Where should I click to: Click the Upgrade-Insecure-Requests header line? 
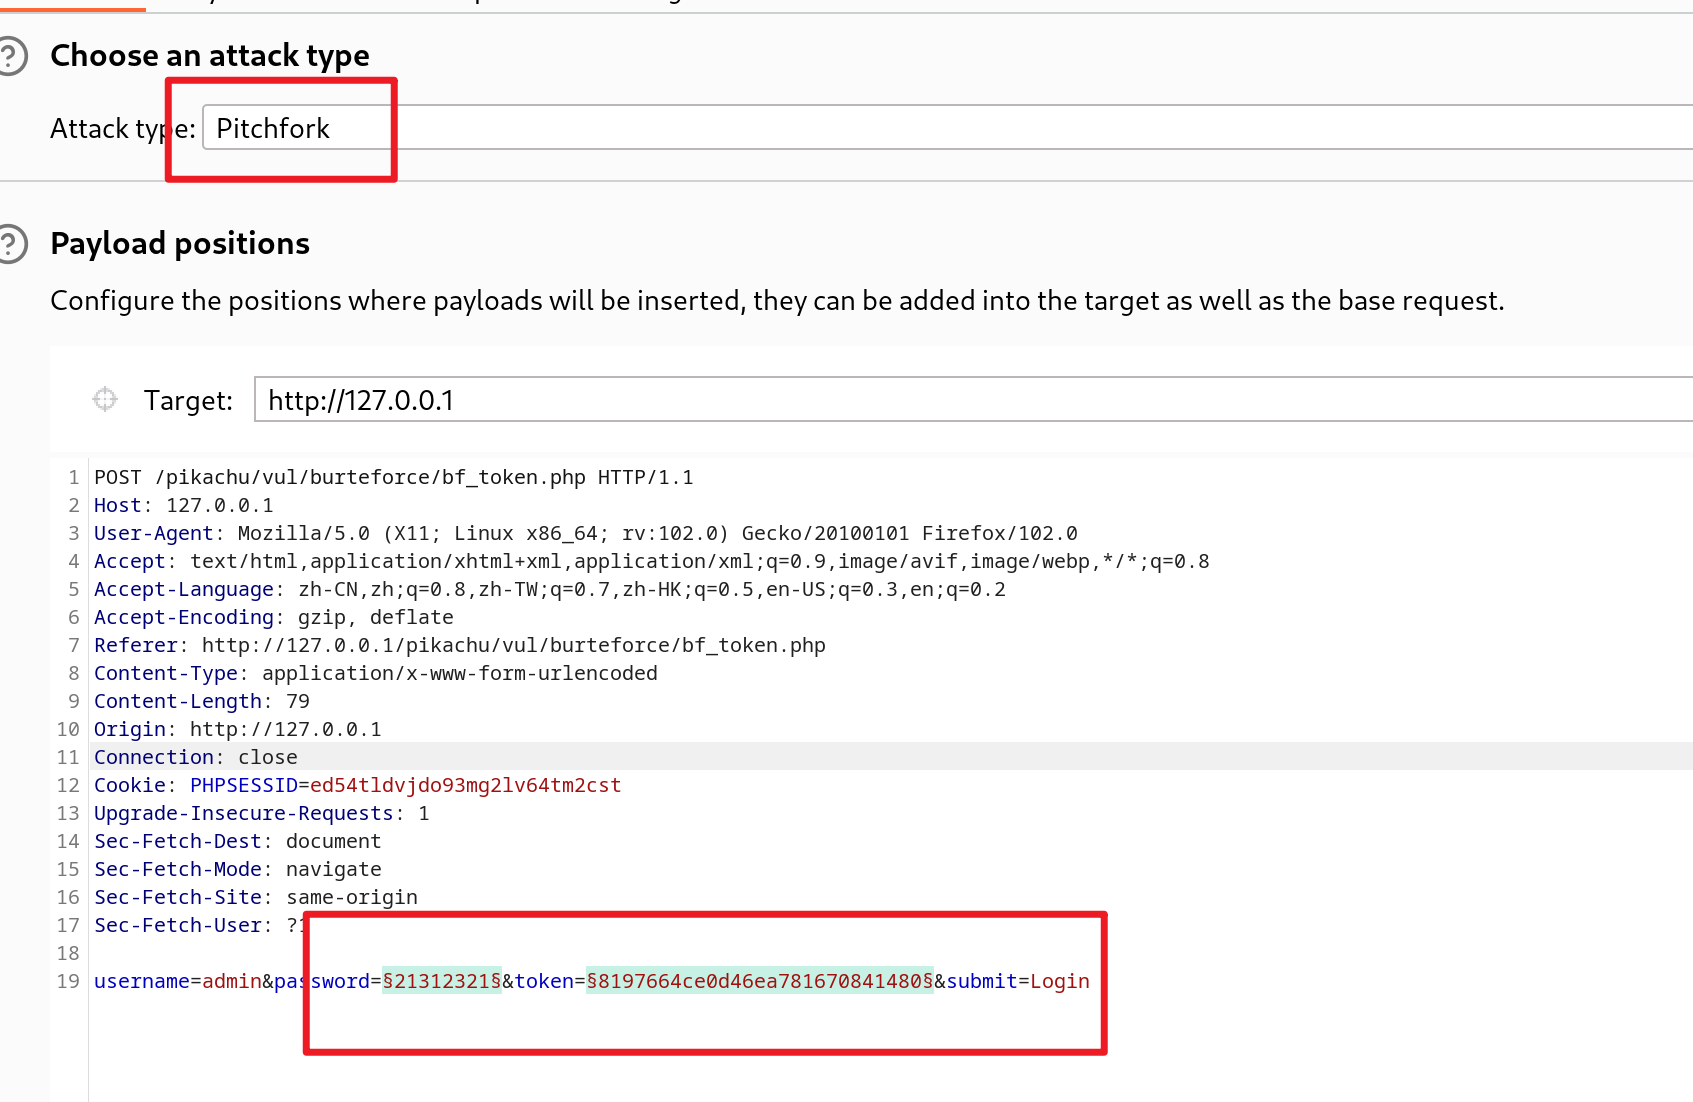pyautogui.click(x=262, y=813)
